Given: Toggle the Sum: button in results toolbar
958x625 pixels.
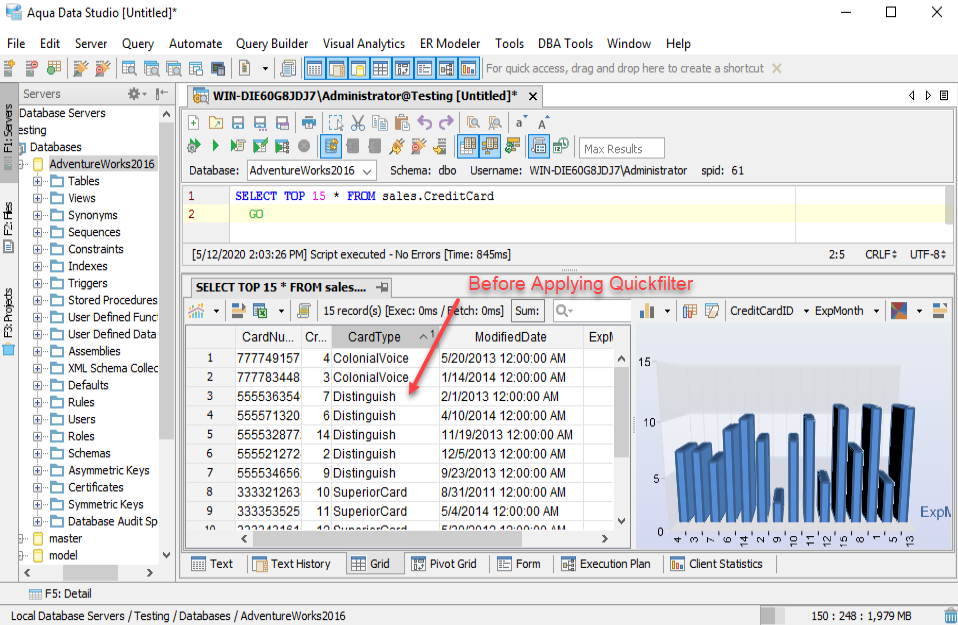Looking at the screenshot, I should (x=526, y=311).
